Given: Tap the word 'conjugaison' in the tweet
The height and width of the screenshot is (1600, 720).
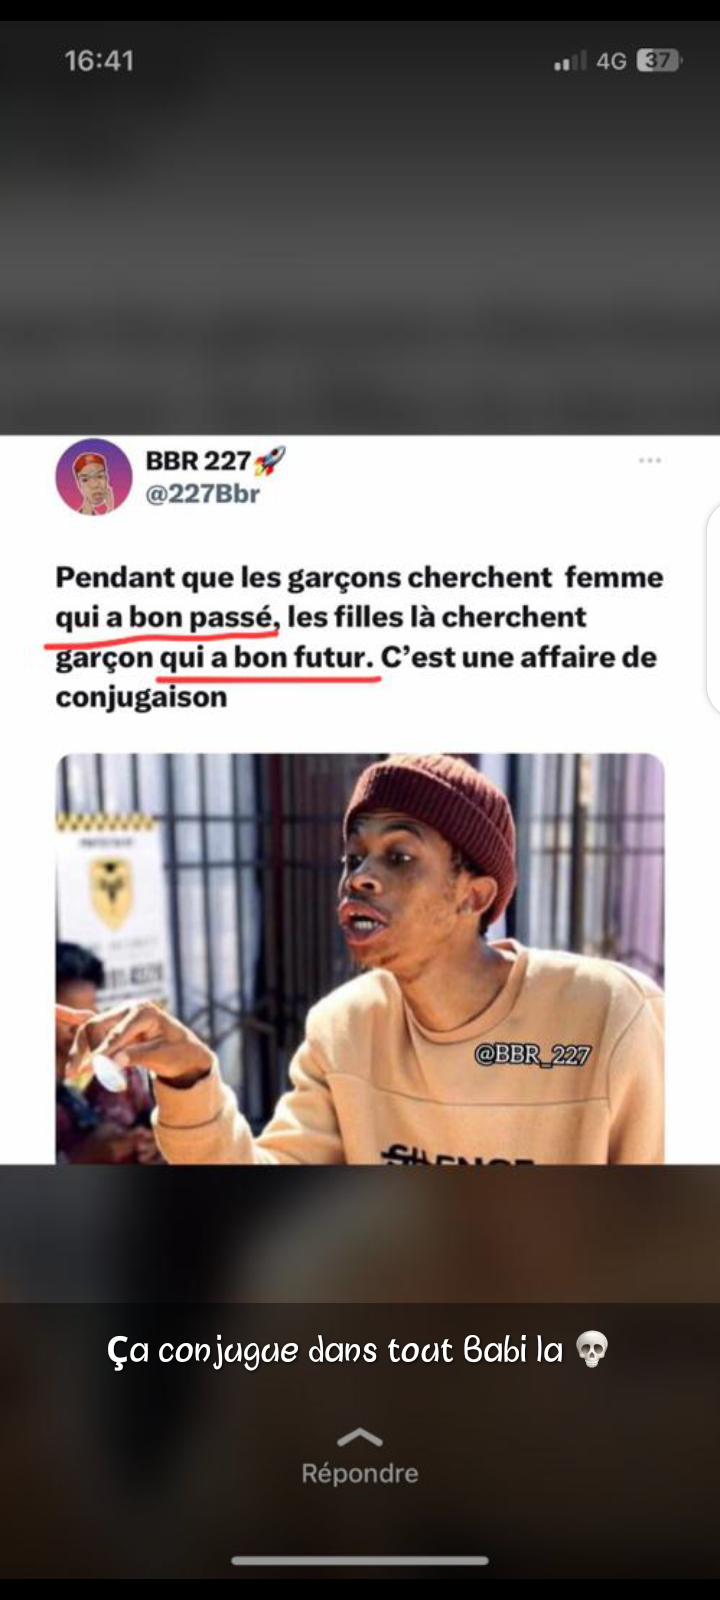Looking at the screenshot, I should pyautogui.click(x=141, y=698).
